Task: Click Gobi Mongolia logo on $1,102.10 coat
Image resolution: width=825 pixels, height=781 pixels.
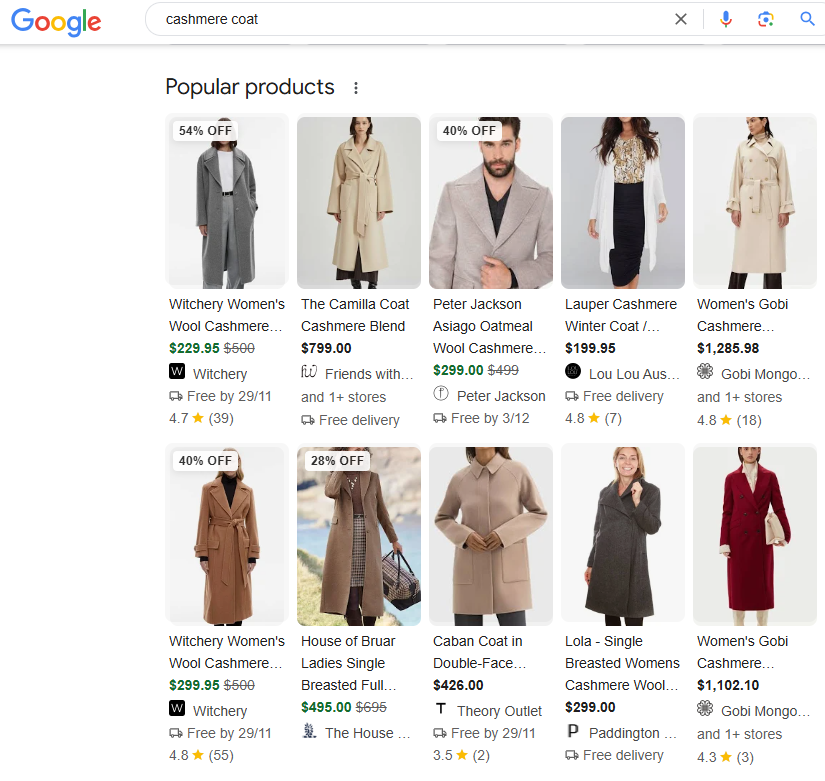Action: click(x=705, y=708)
